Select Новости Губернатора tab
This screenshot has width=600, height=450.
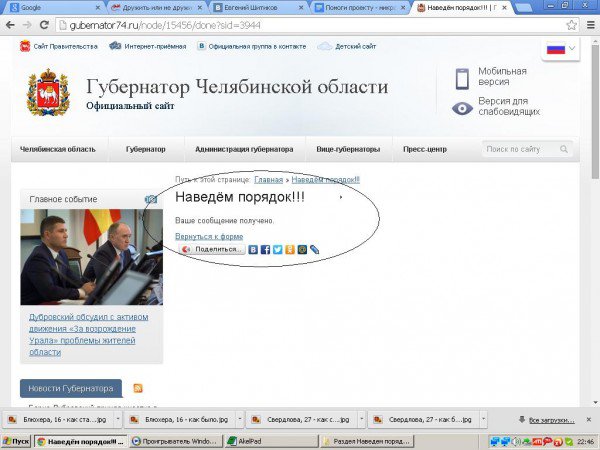pyautogui.click(x=71, y=388)
